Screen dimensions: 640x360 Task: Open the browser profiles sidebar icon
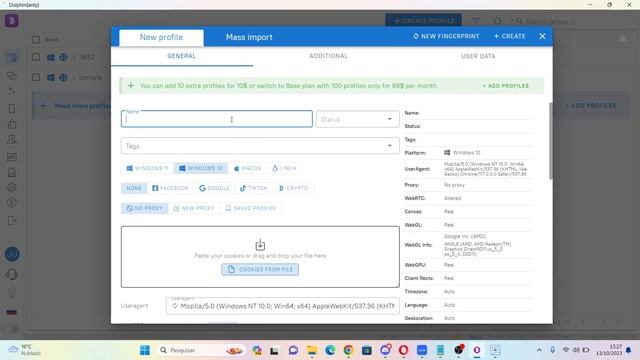click(x=12, y=58)
